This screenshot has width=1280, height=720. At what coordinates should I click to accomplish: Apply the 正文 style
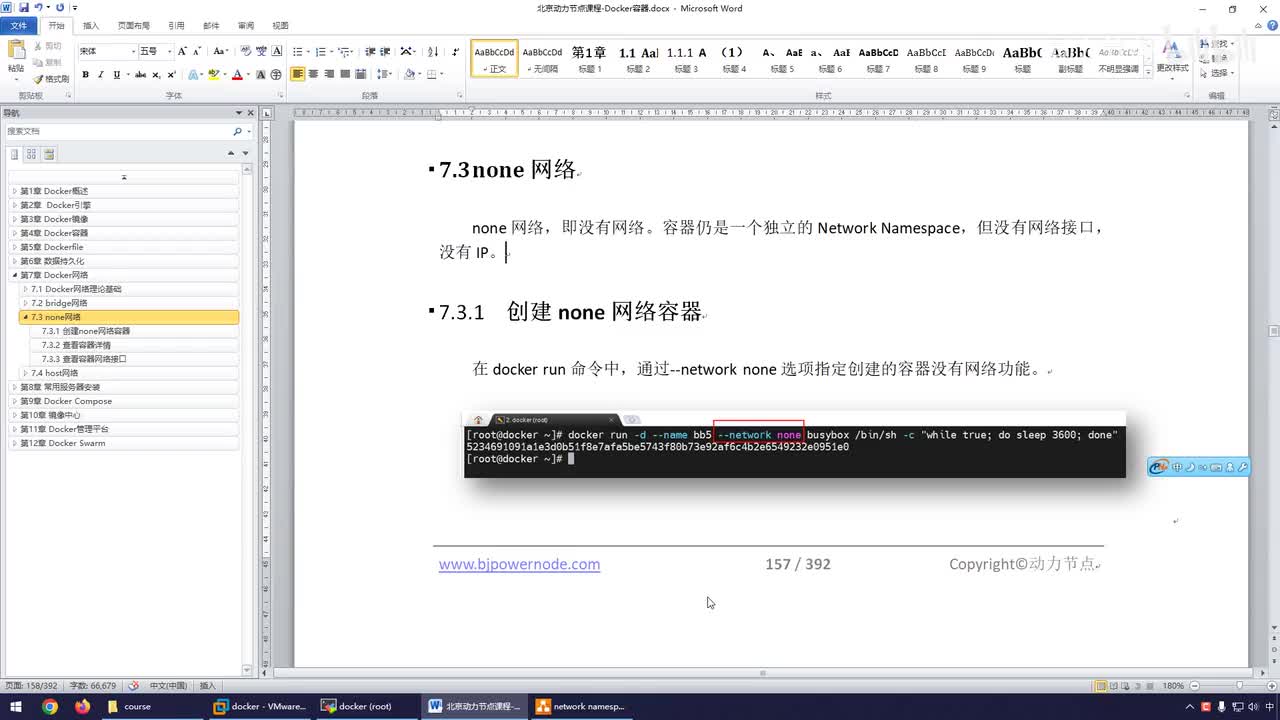(x=495, y=59)
